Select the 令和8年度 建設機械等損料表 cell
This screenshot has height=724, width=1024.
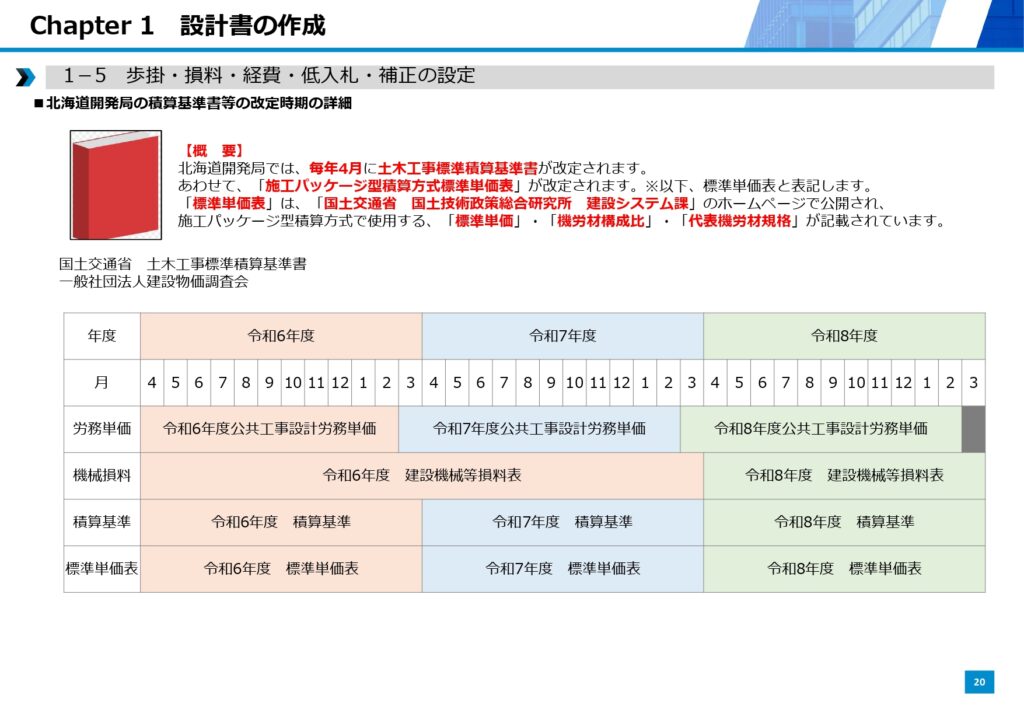[x=844, y=476]
